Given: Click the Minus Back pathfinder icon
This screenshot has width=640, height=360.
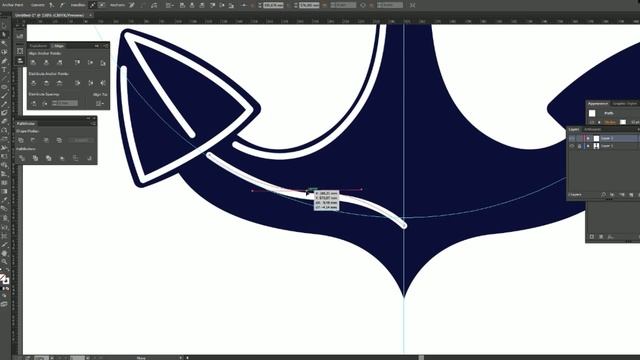Looking at the screenshot, I should click(89, 158).
